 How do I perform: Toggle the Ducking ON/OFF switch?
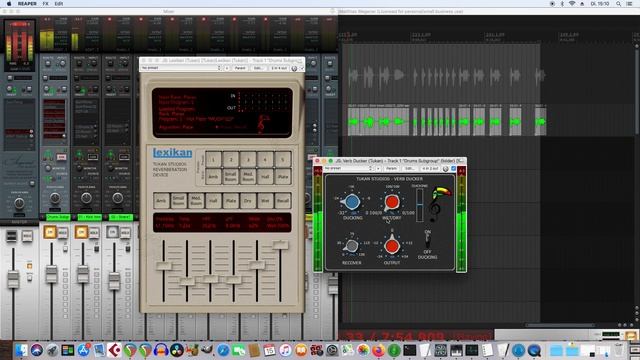(427, 241)
